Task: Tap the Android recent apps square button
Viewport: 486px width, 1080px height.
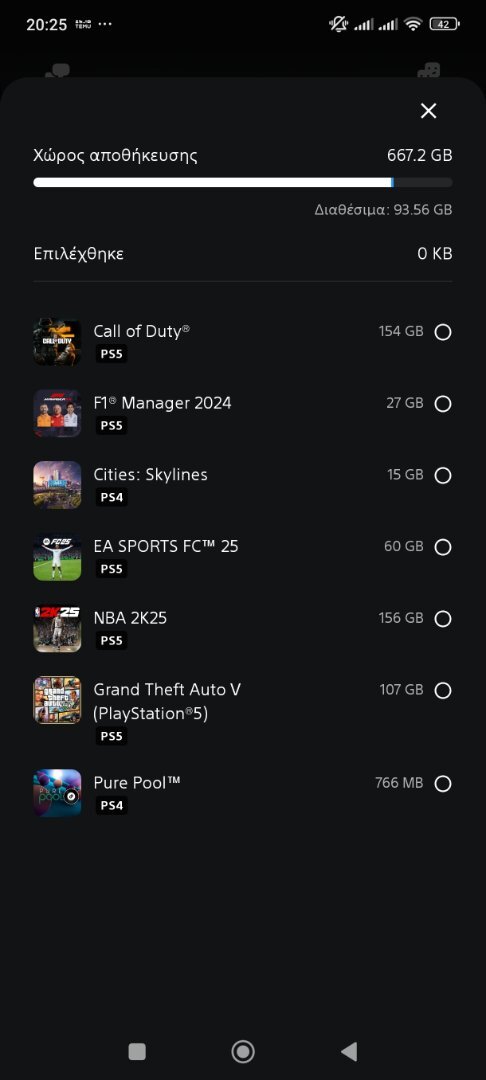Action: (137, 1051)
